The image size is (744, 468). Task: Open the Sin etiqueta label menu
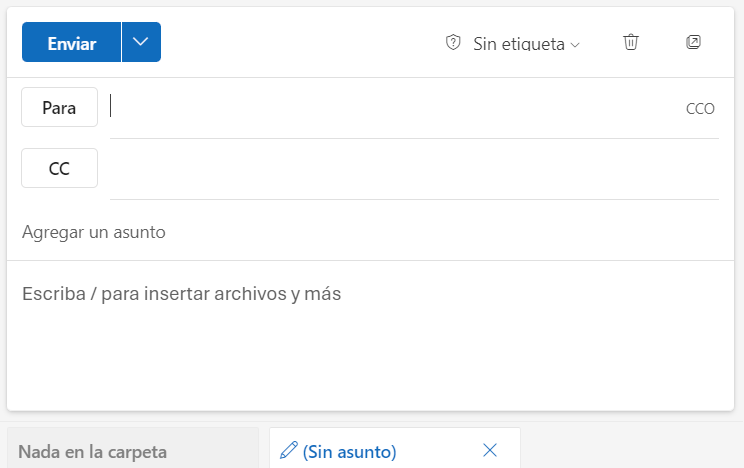click(x=518, y=44)
